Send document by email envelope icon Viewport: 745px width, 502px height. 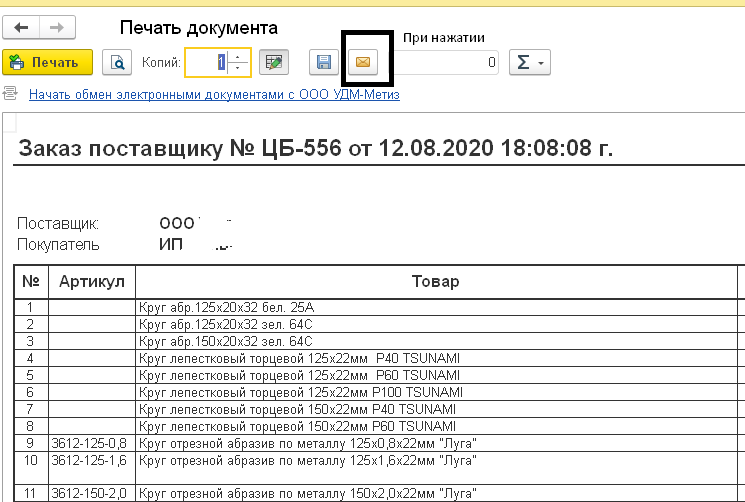363,63
